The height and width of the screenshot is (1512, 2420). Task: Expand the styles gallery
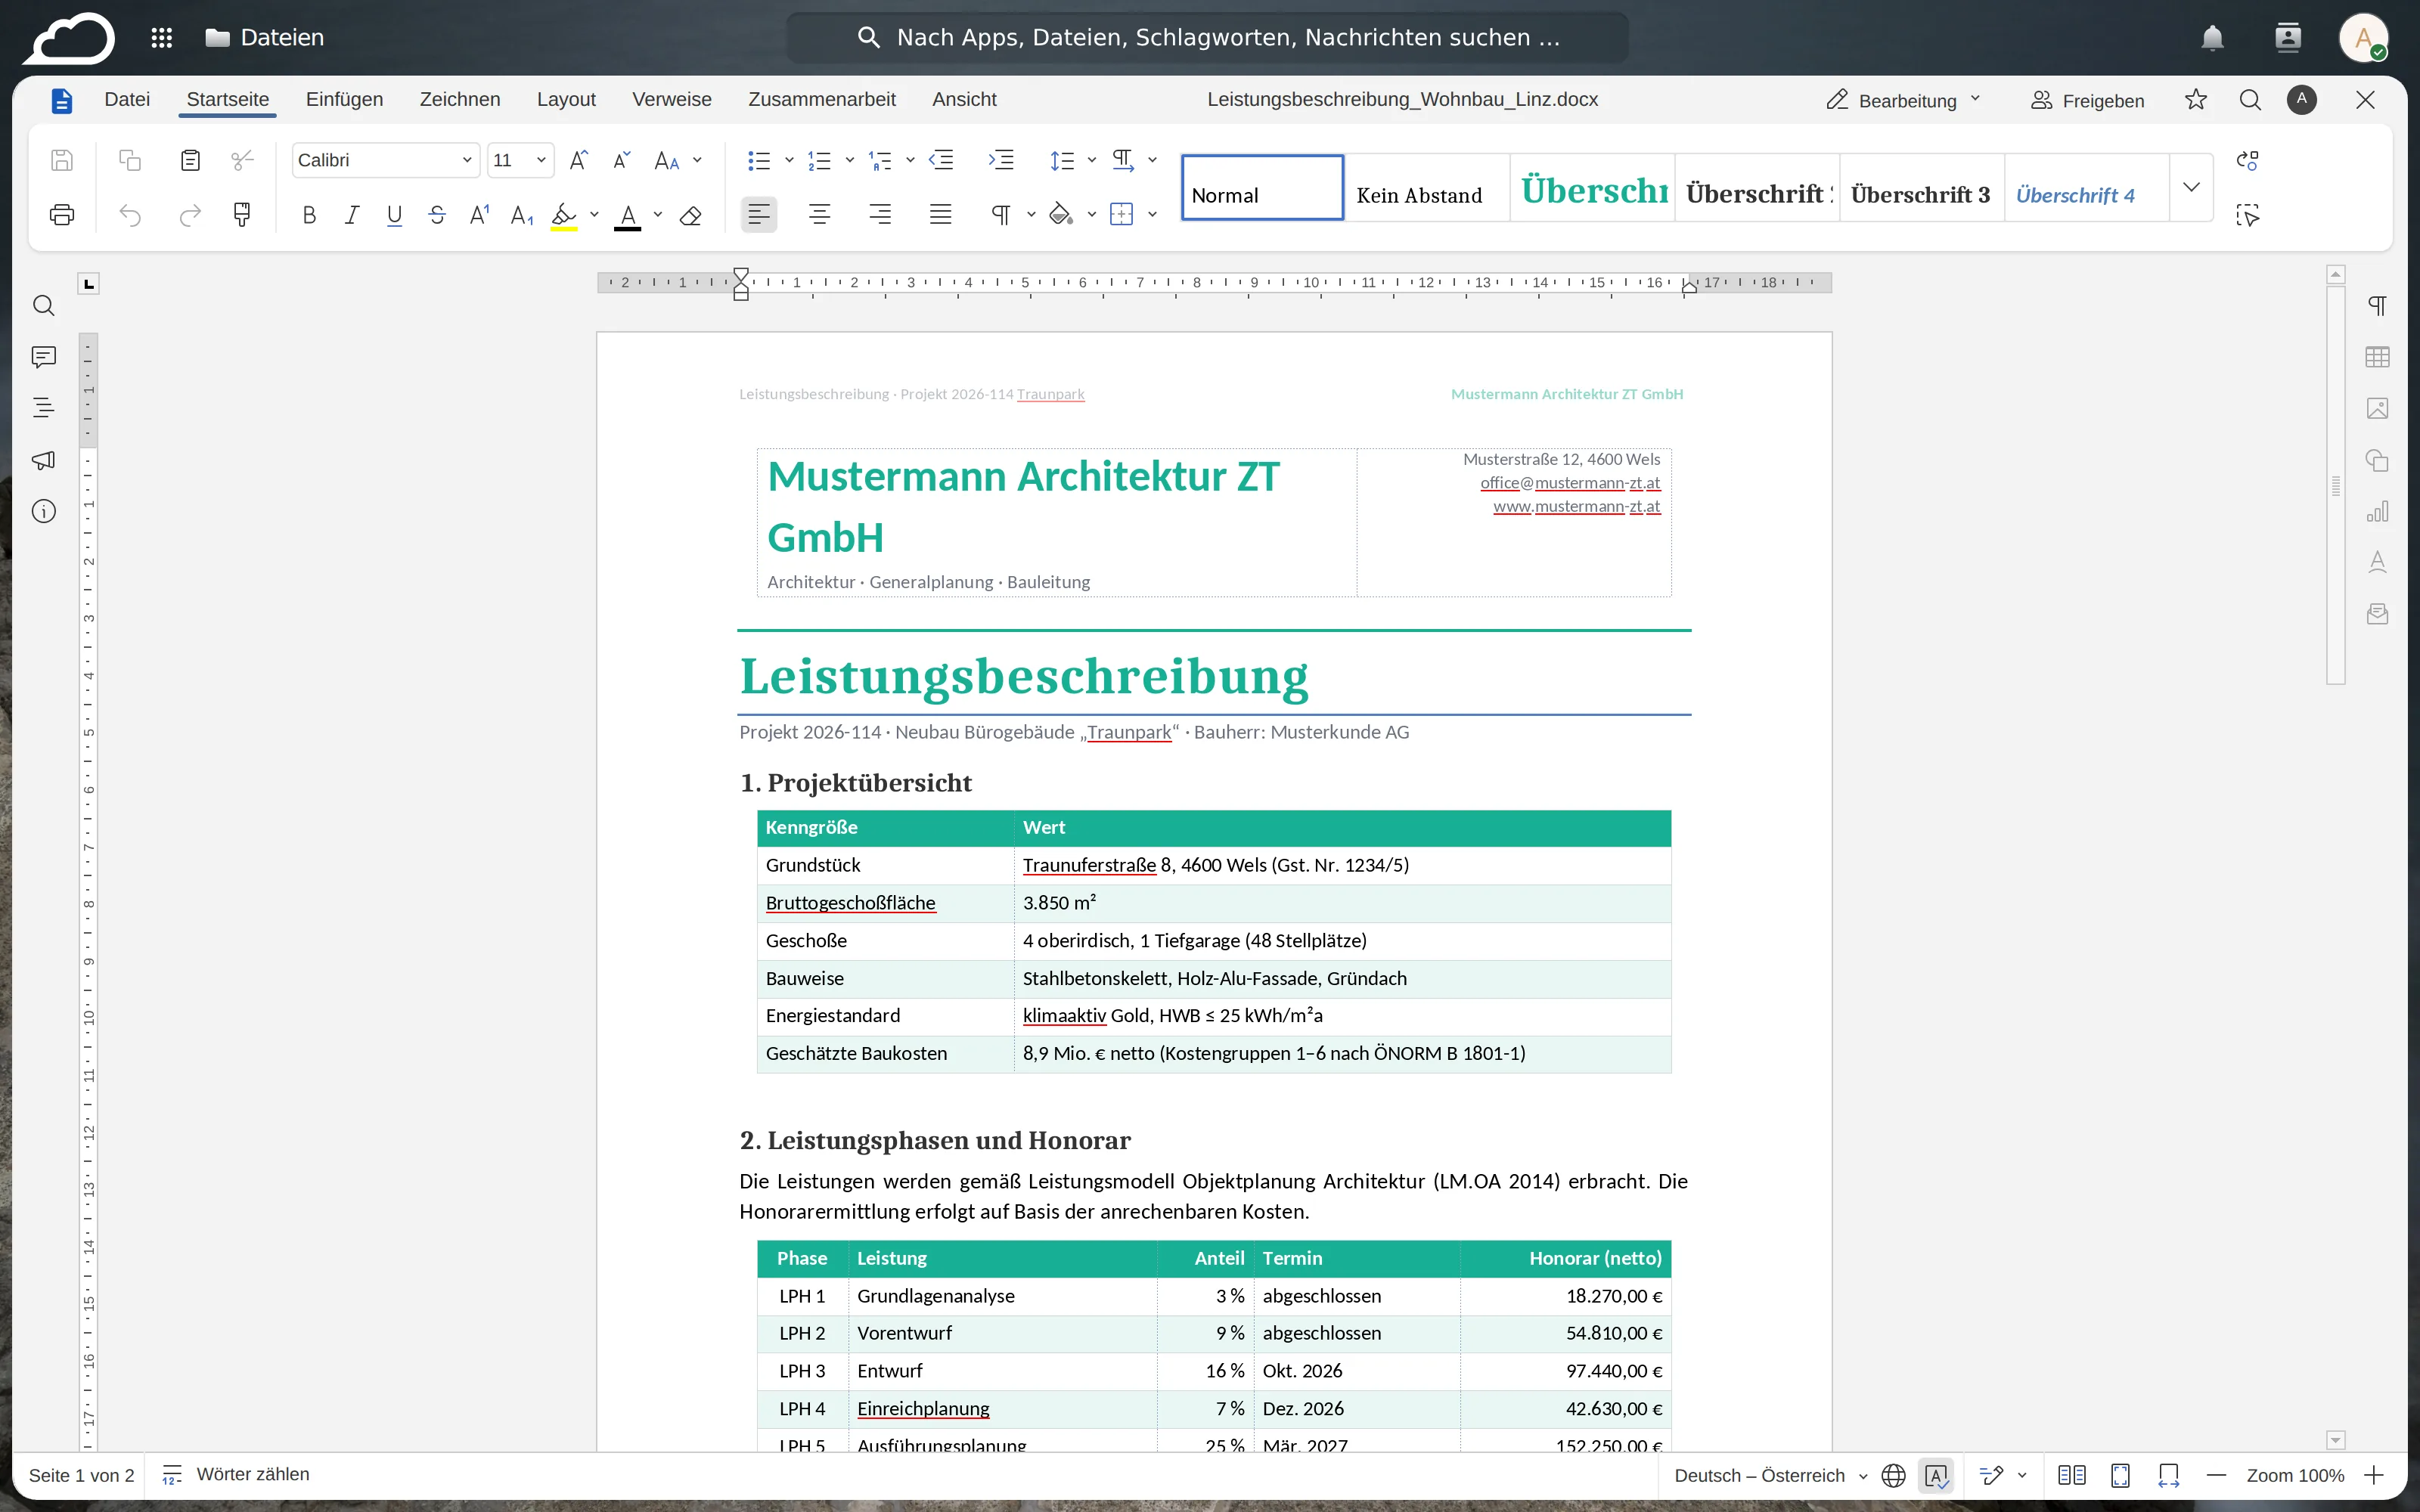point(2191,187)
